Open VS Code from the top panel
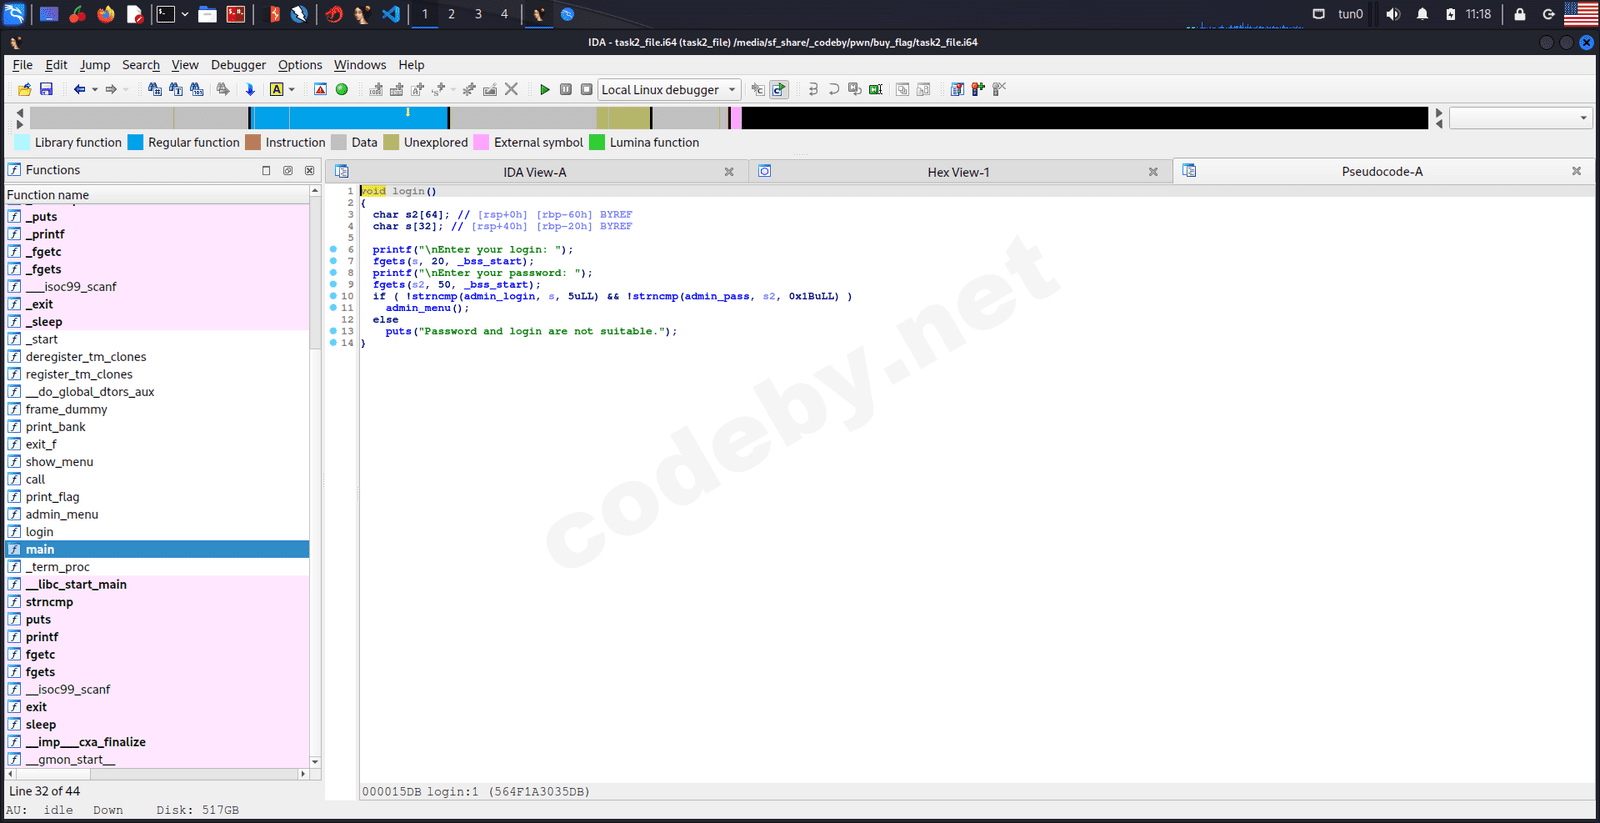Screen dimensions: 1600x823 point(390,14)
